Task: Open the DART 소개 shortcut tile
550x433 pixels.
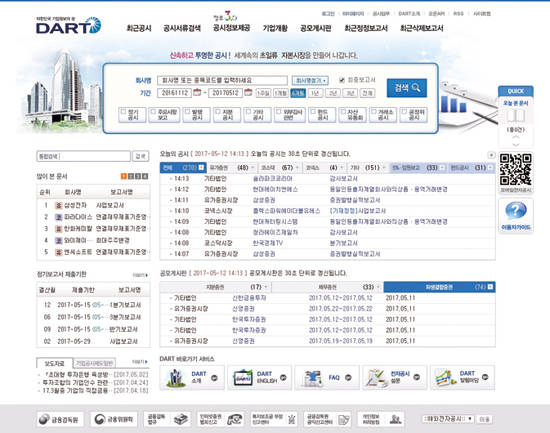Action: (x=192, y=378)
